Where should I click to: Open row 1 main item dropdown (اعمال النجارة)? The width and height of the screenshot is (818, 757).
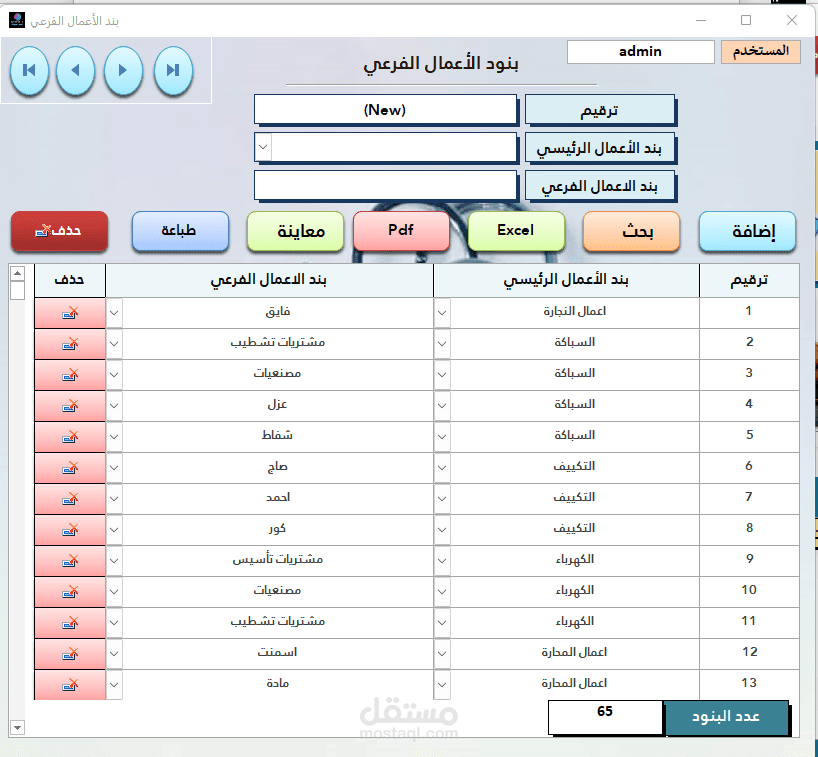tap(442, 313)
